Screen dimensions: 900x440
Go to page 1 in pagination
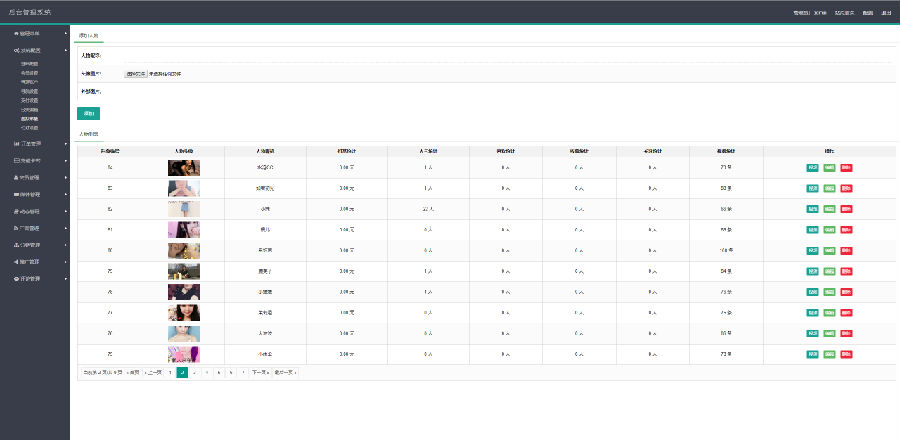point(170,372)
